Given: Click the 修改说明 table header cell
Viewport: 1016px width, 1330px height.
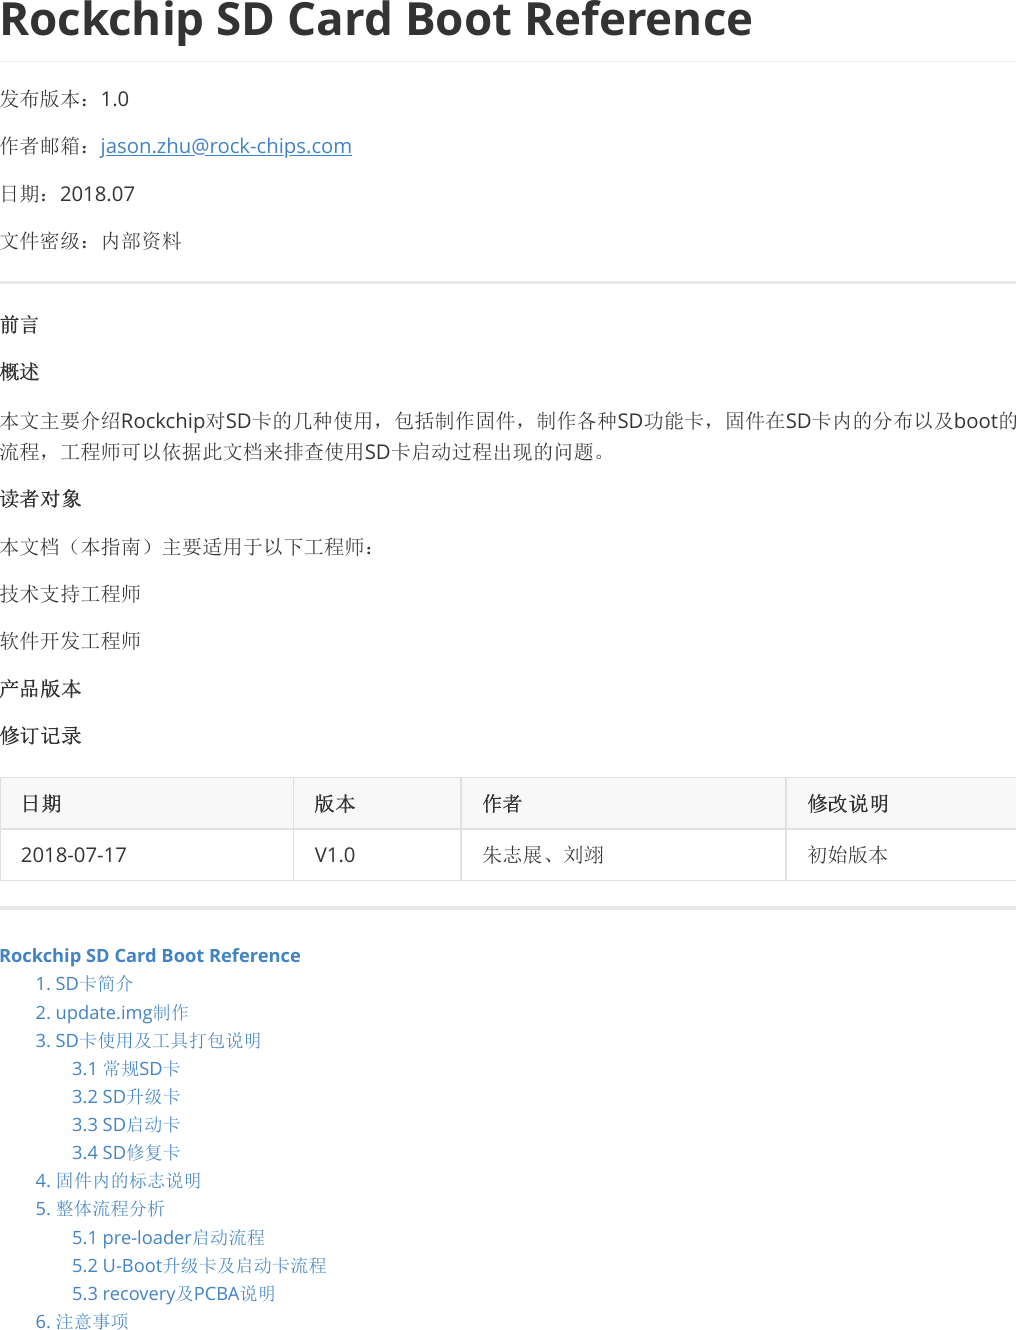Looking at the screenshot, I should click(901, 803).
